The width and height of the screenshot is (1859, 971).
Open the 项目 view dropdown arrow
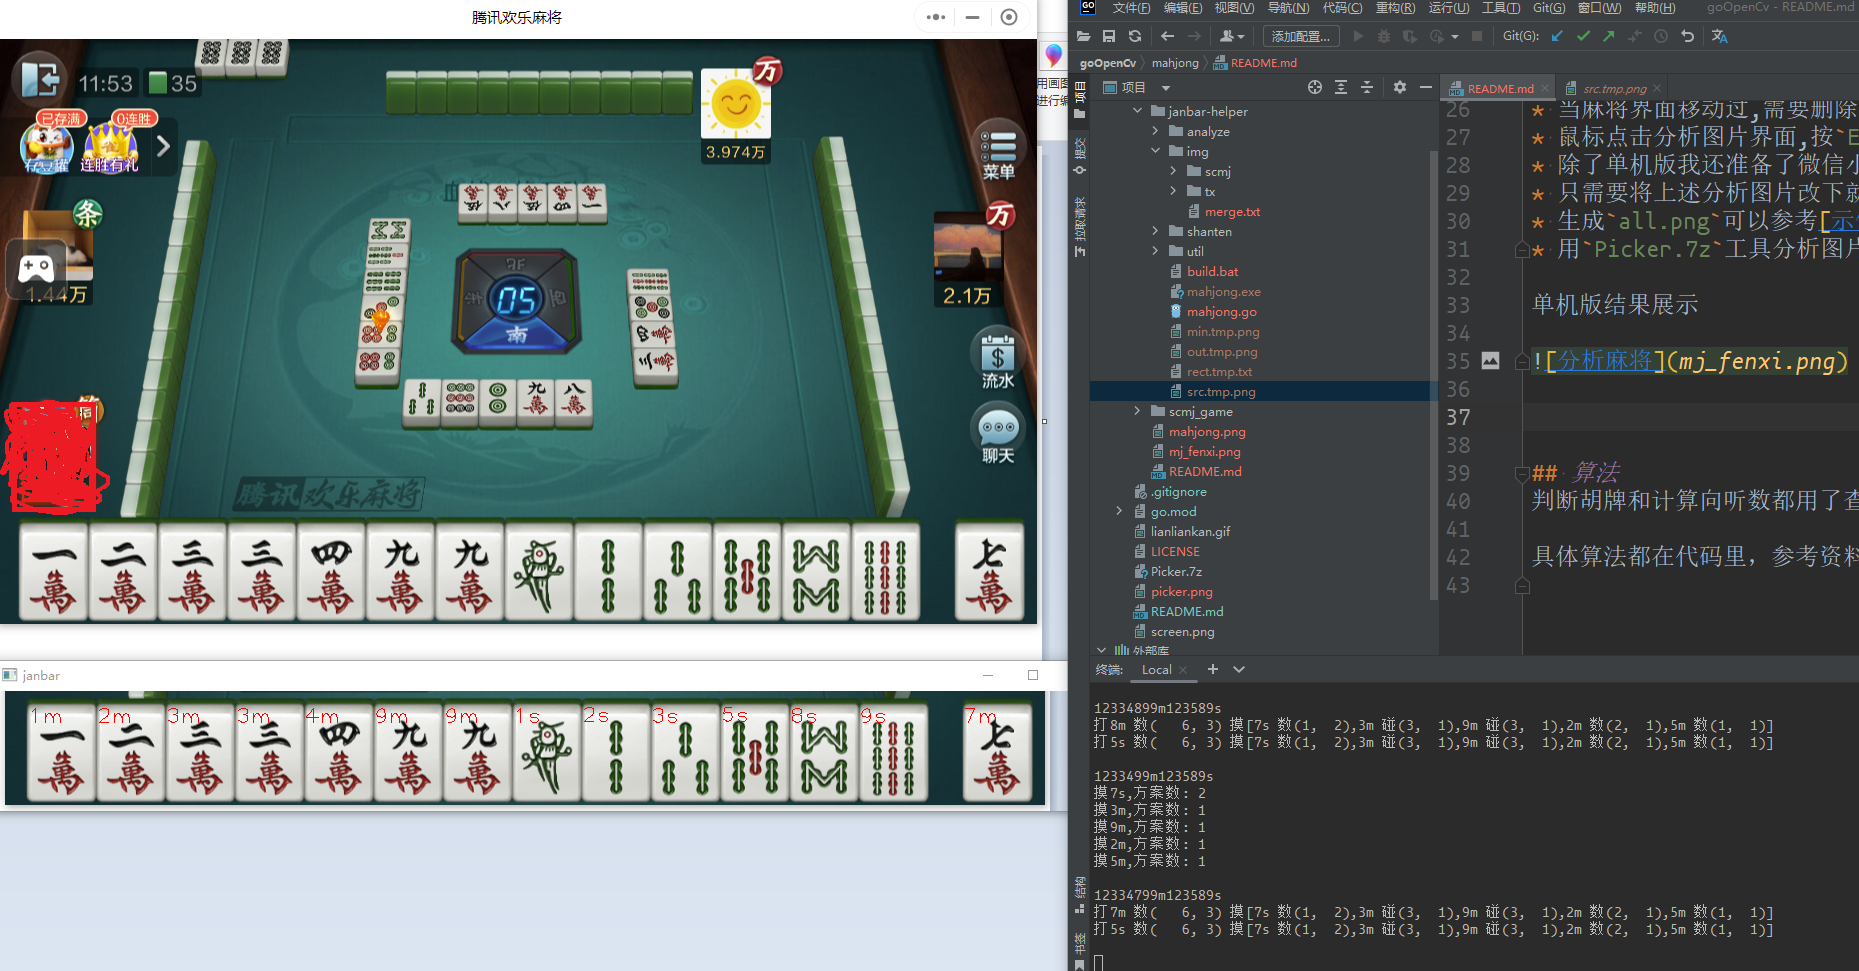tap(1166, 88)
